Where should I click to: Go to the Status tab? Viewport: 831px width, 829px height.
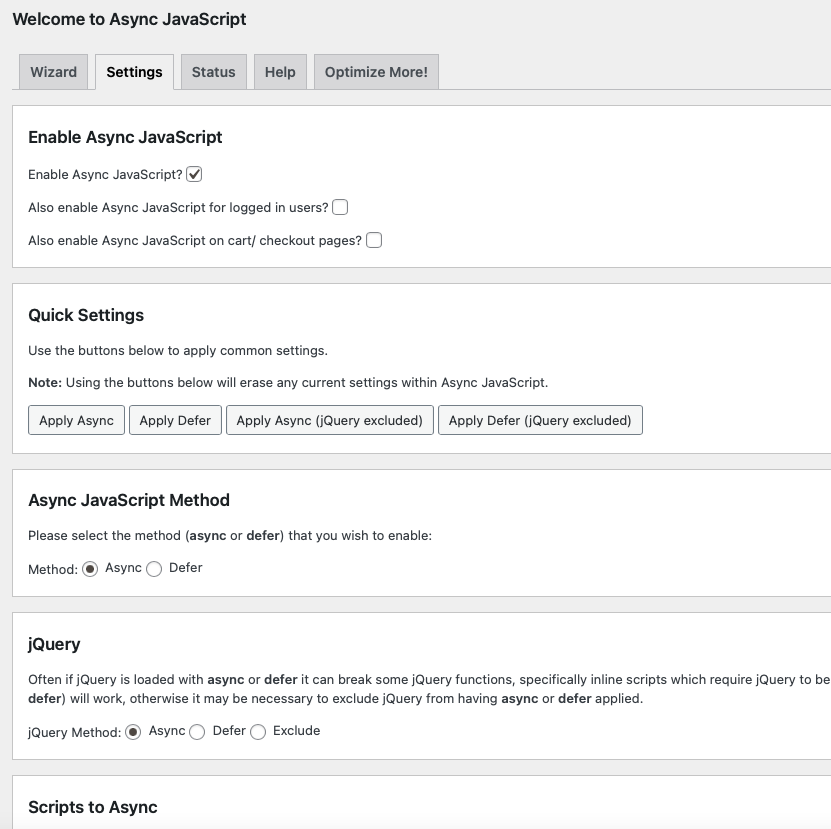coord(213,72)
